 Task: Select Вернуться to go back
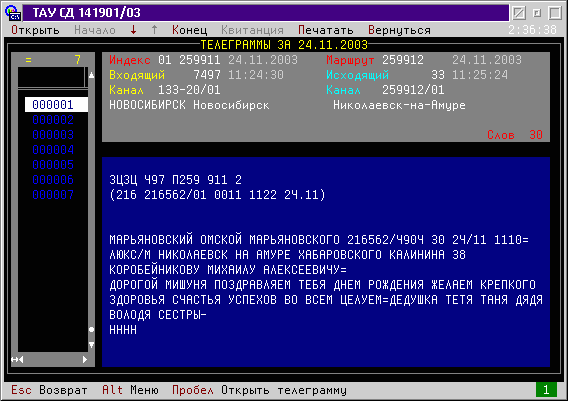point(400,30)
